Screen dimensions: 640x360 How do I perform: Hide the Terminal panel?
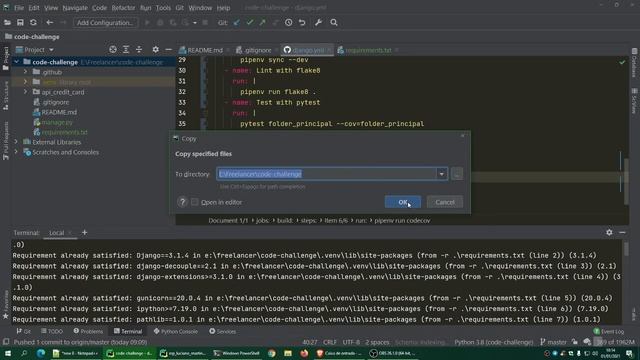coord(622,232)
